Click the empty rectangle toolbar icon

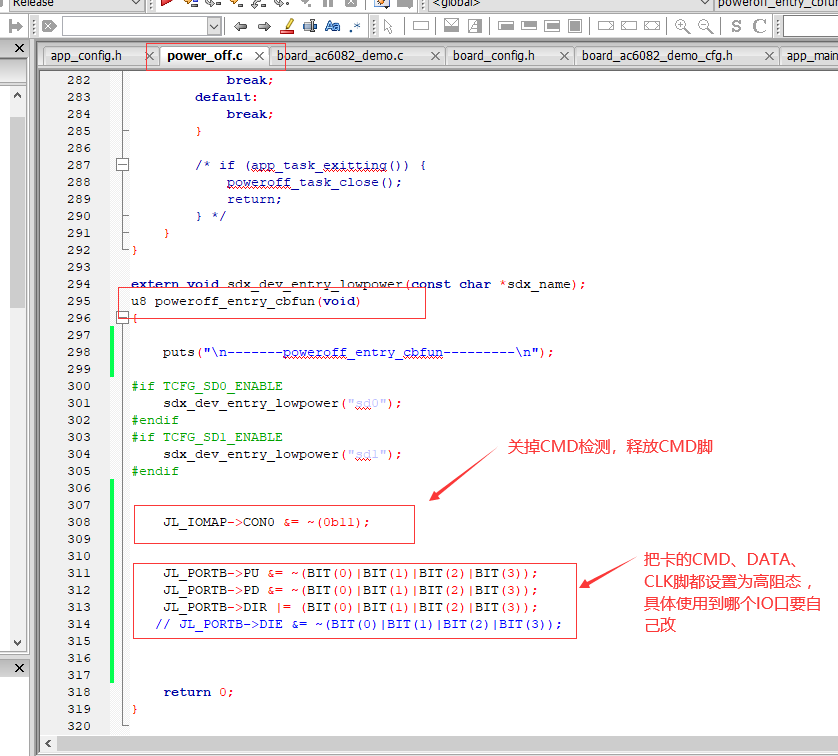[421, 26]
